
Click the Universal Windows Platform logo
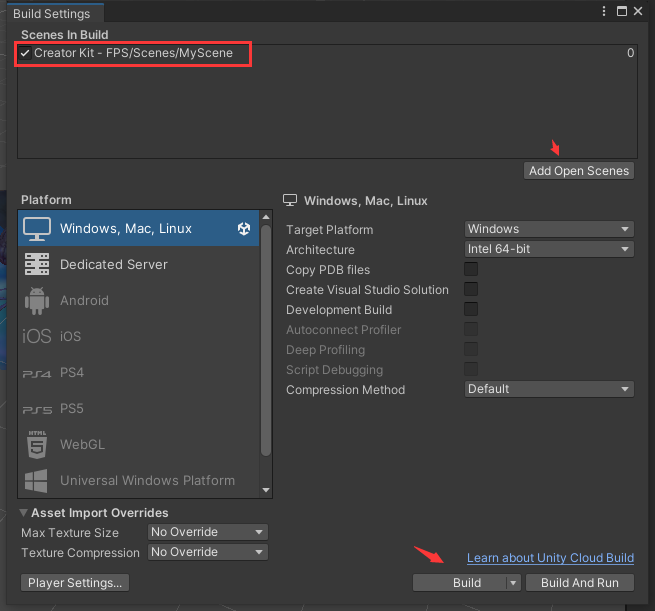click(x=36, y=481)
